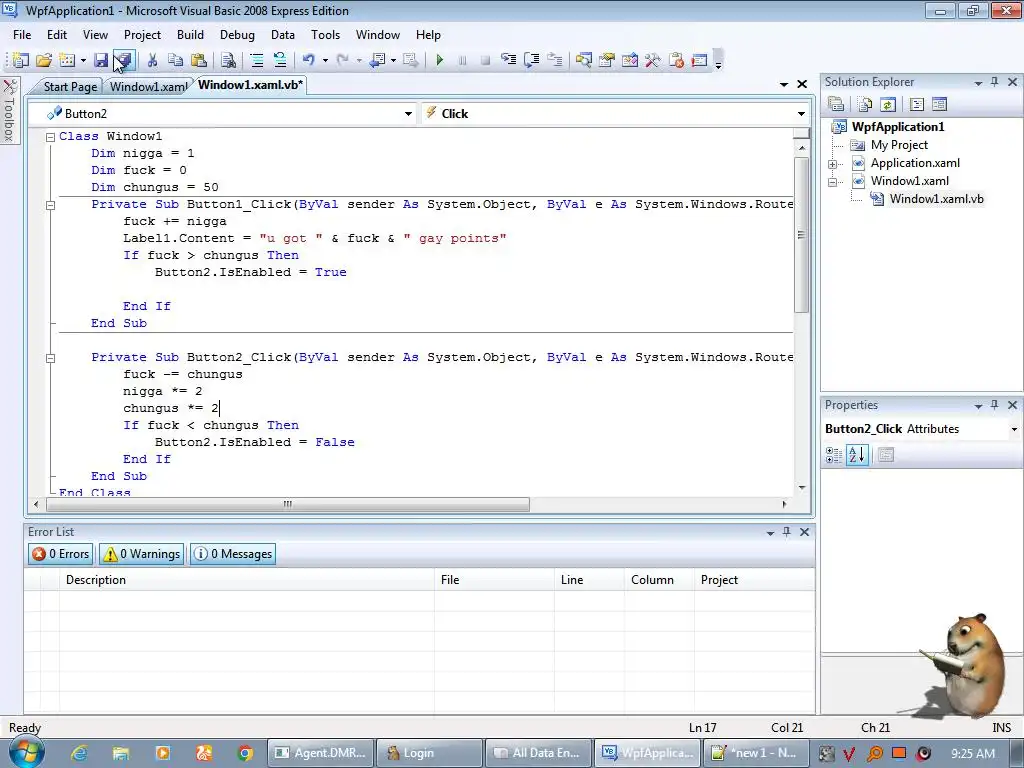Toggle the 0 Warnings filter

142,554
